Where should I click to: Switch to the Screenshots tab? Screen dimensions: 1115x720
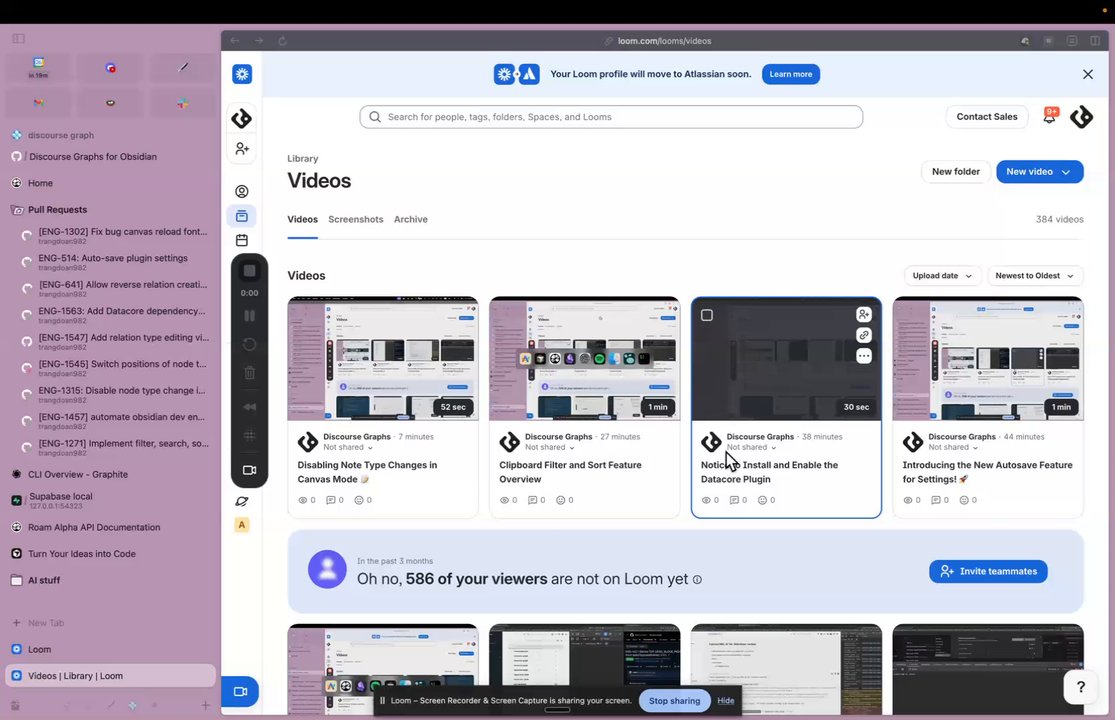[x=356, y=220]
